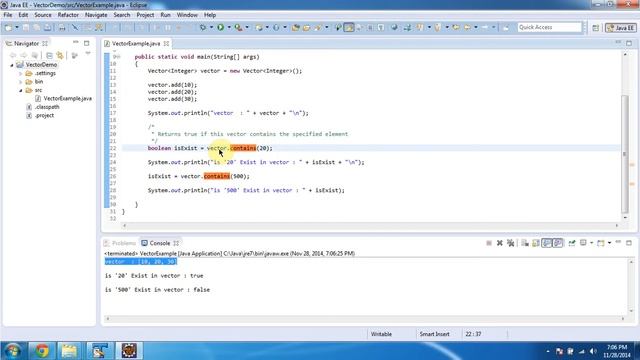Expand the .settings folder
This screenshot has height=360, width=640.
[20, 73]
